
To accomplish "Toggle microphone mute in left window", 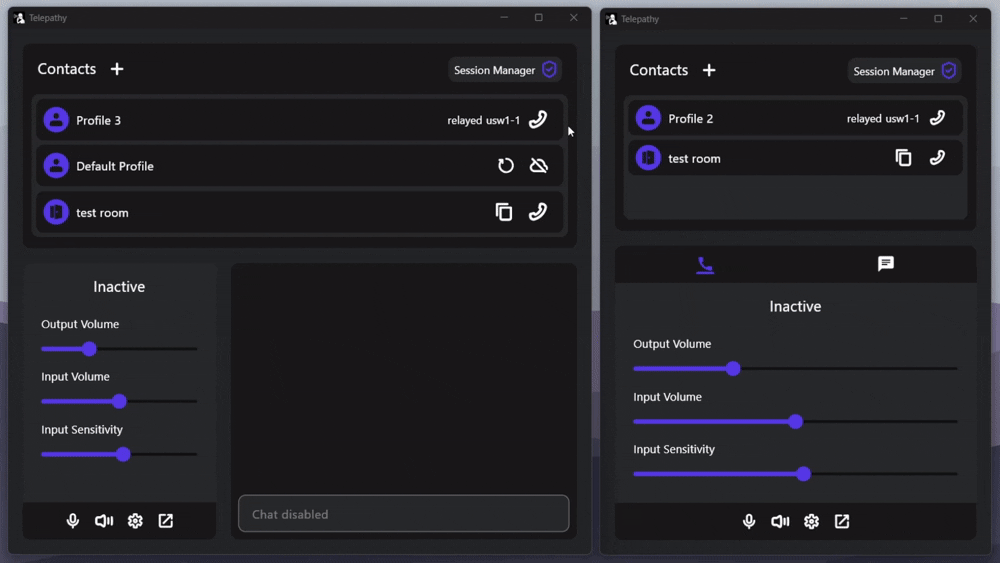I will 73,521.
